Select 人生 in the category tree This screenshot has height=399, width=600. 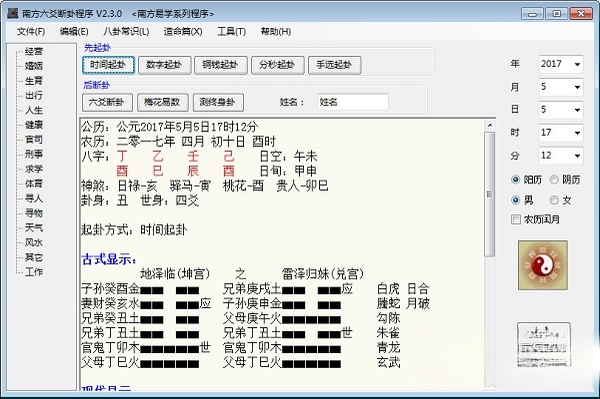click(34, 110)
